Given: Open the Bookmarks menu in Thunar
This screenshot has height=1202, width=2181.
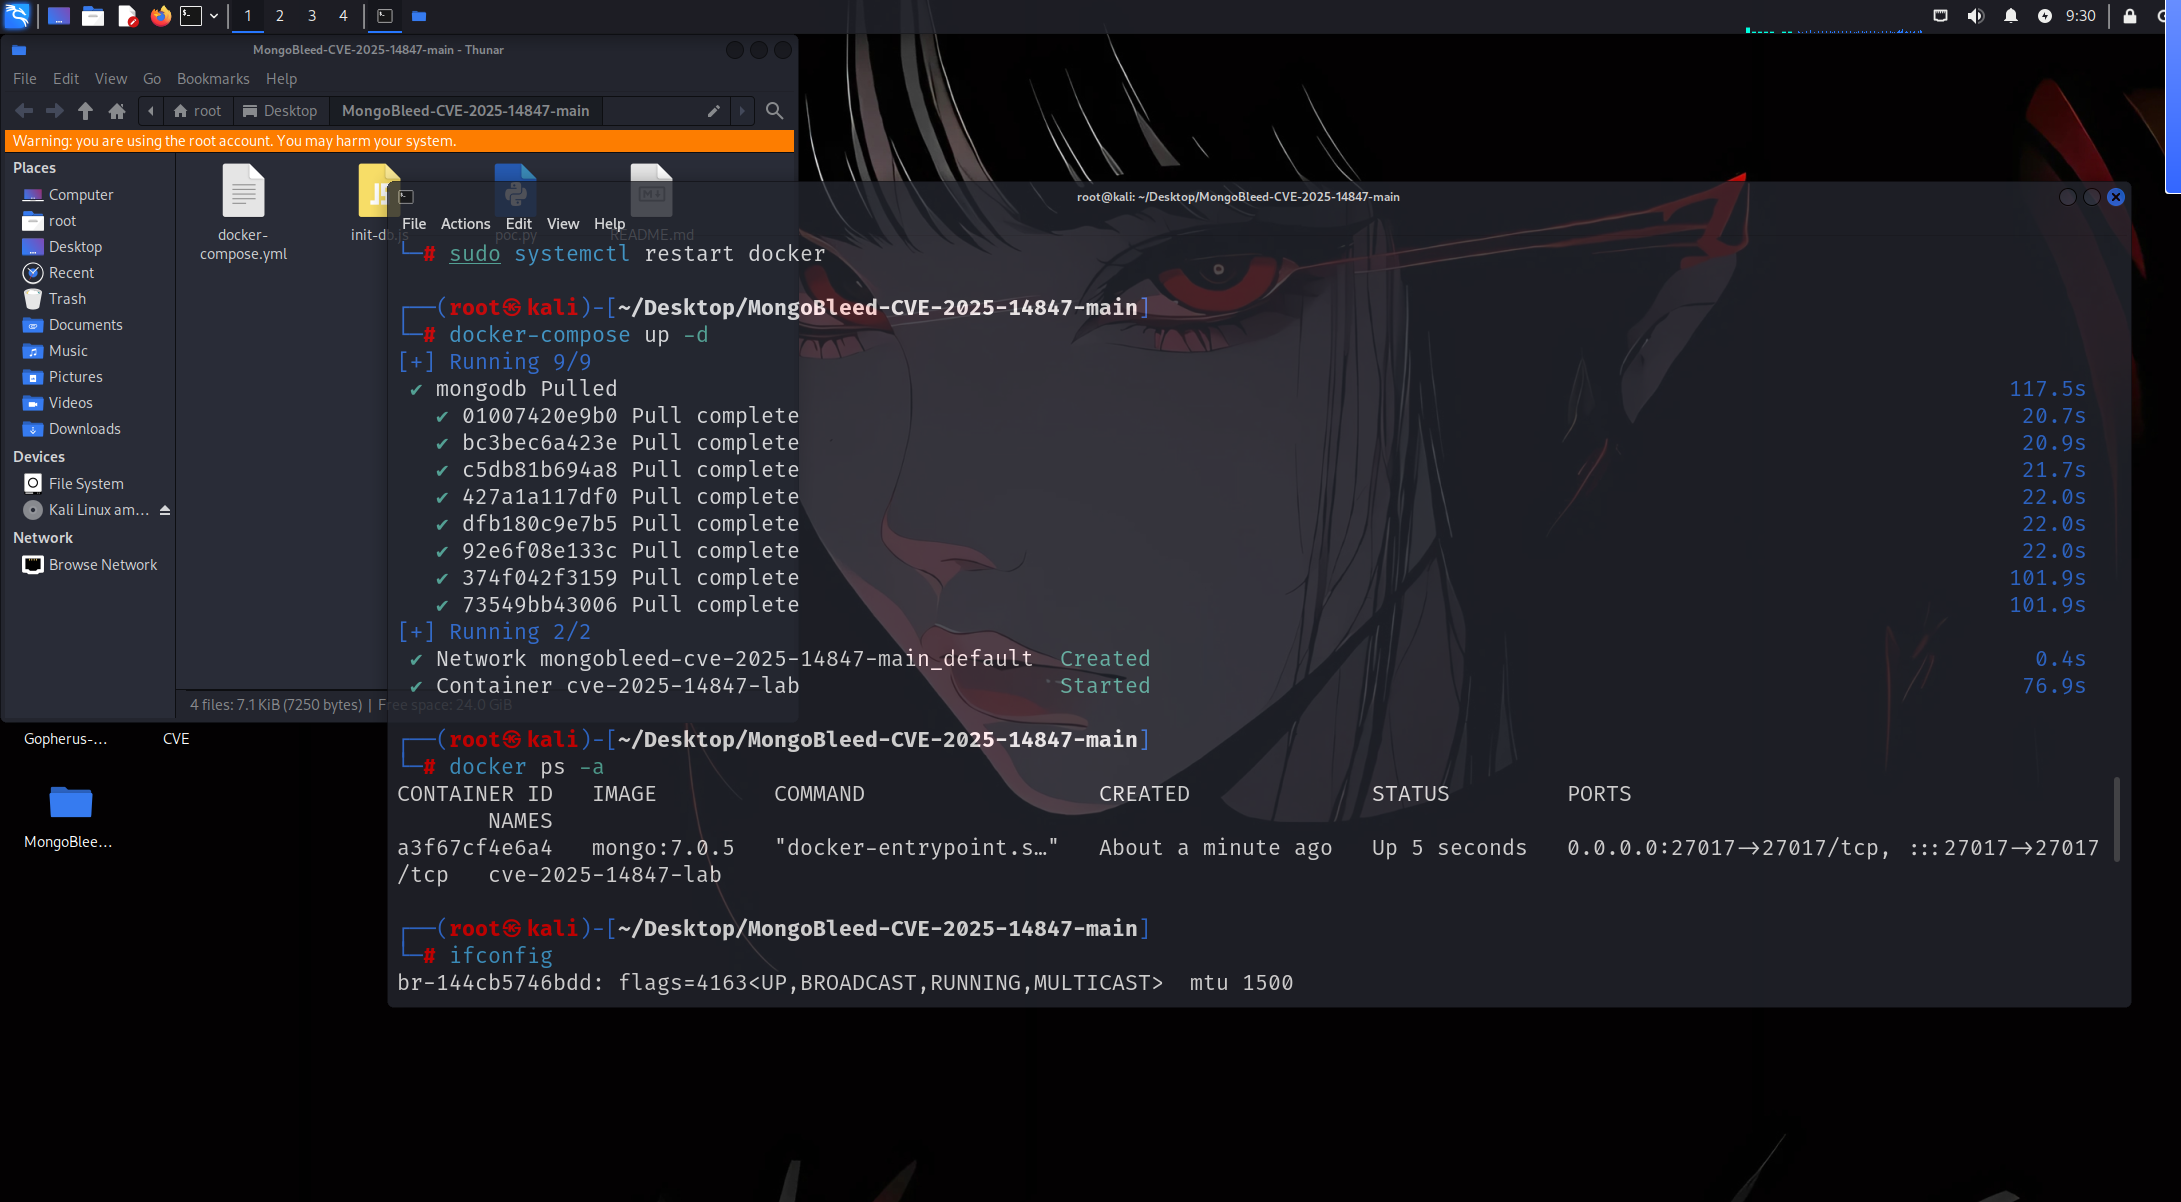Looking at the screenshot, I should click(213, 79).
